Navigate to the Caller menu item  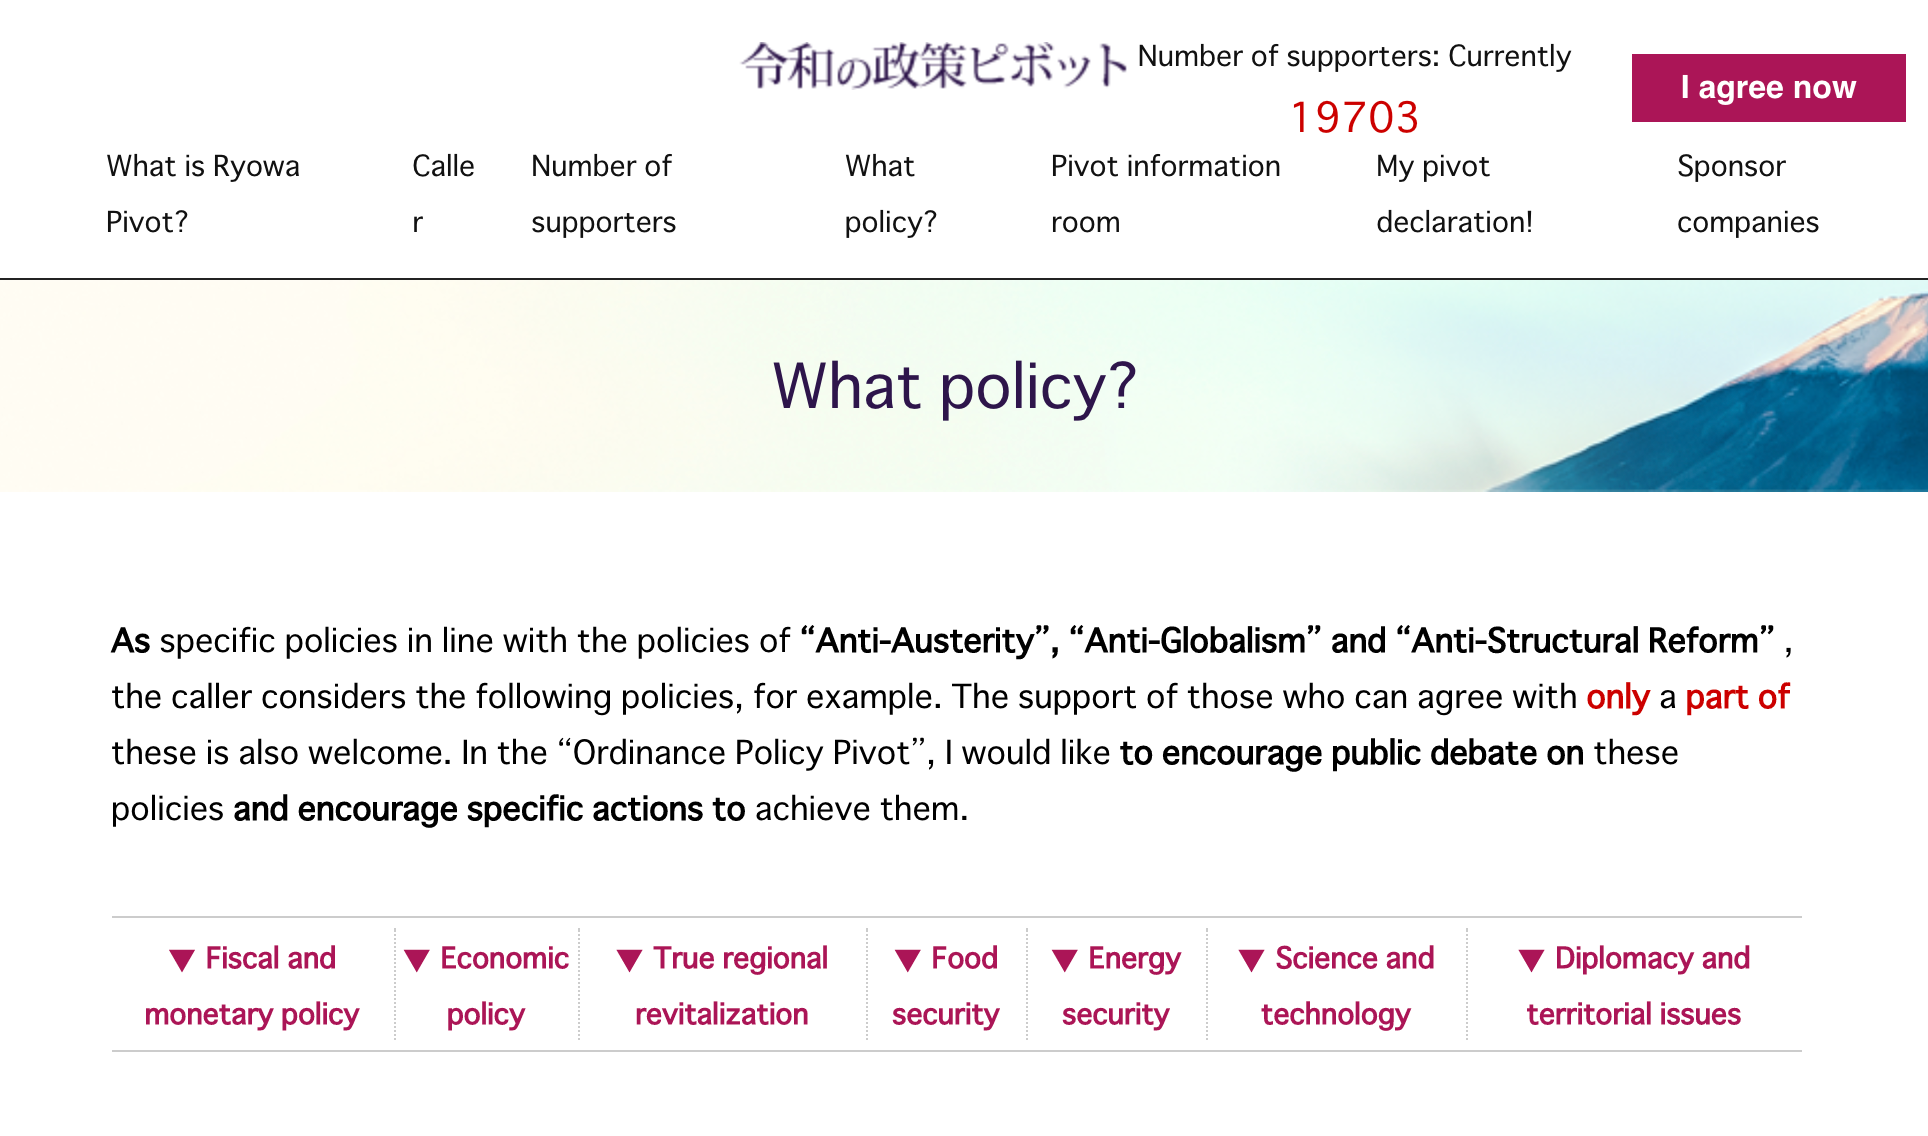[x=442, y=191]
